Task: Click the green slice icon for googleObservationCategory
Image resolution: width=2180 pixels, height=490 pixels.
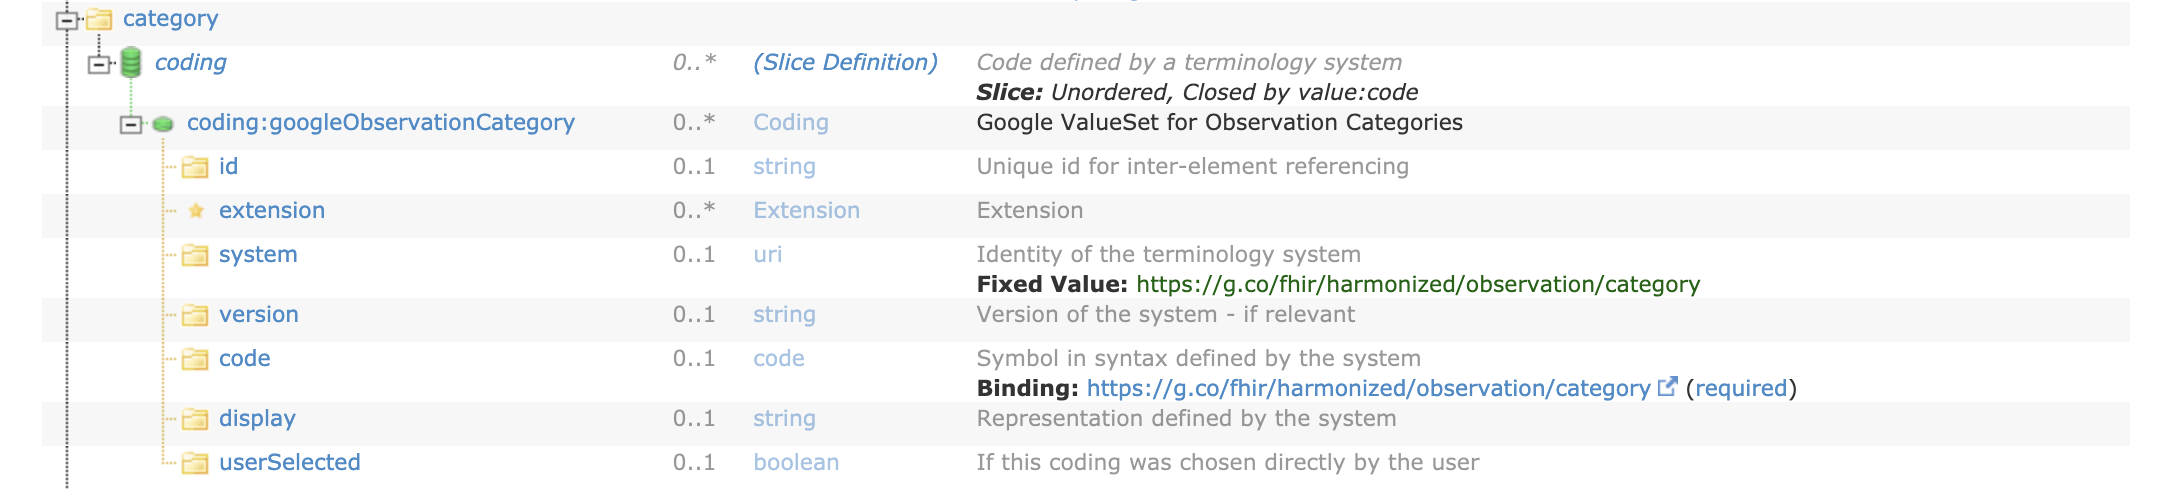Action: (x=163, y=125)
